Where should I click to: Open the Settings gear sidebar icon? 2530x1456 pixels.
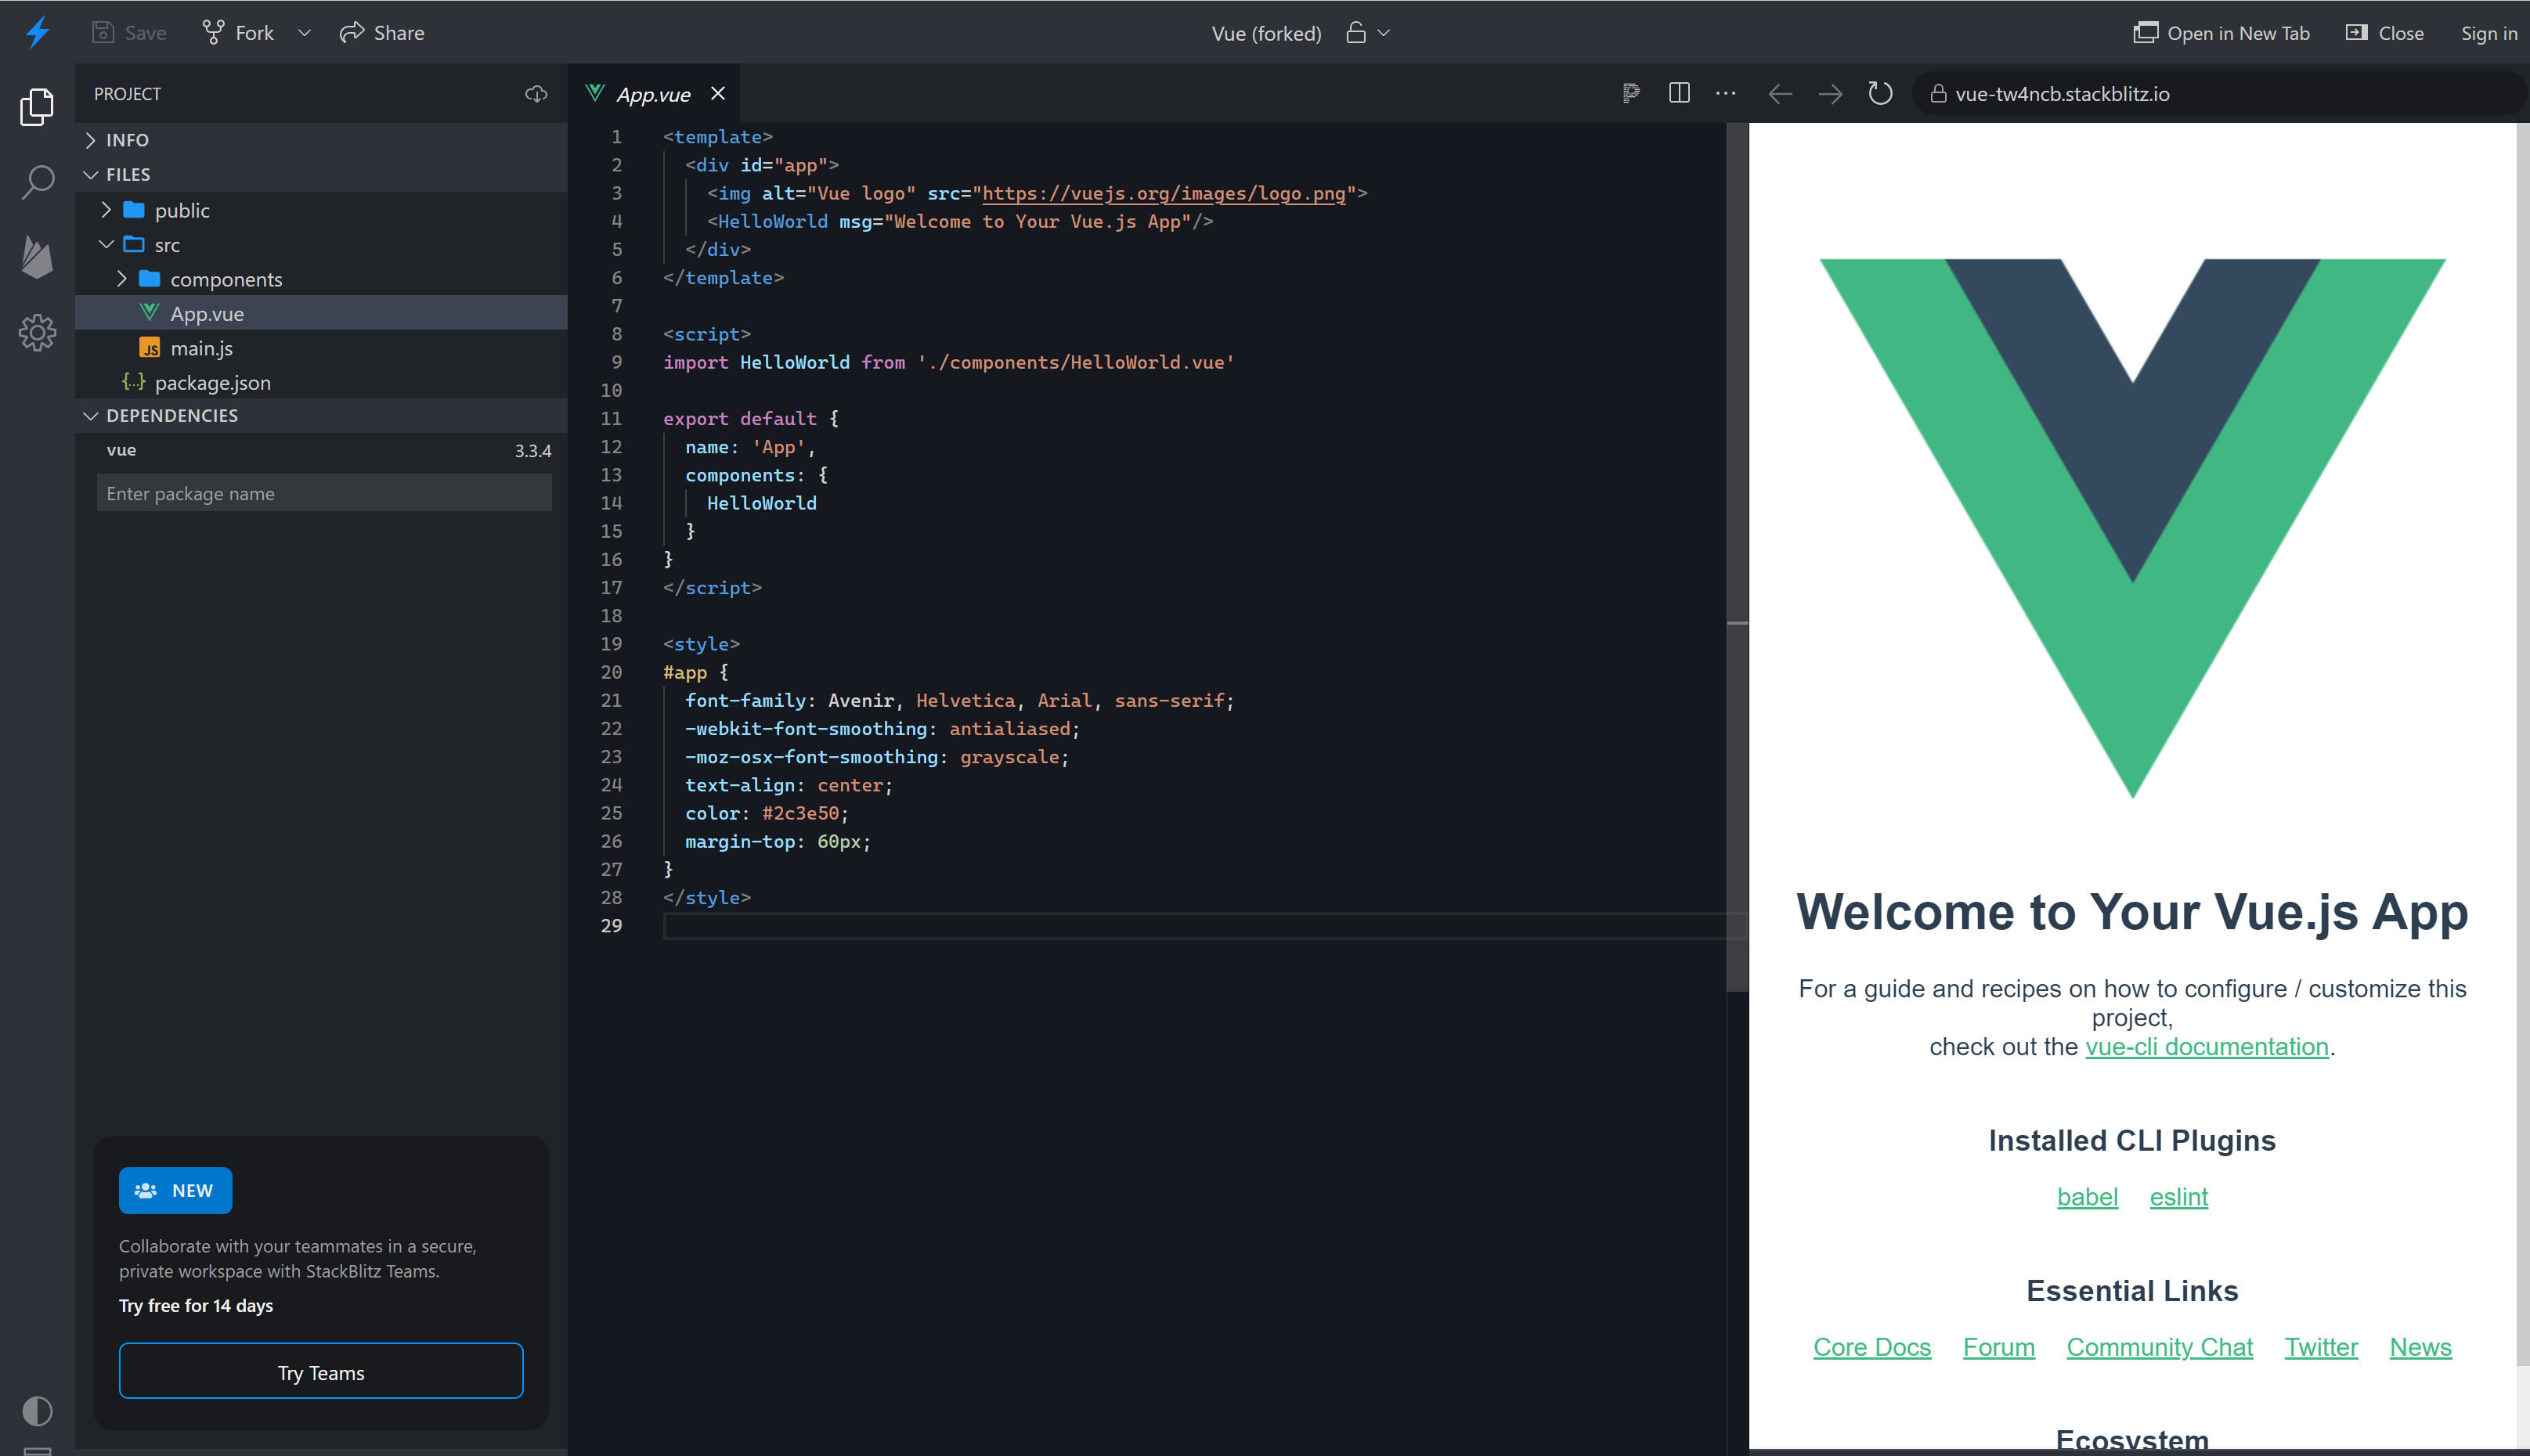[x=37, y=332]
